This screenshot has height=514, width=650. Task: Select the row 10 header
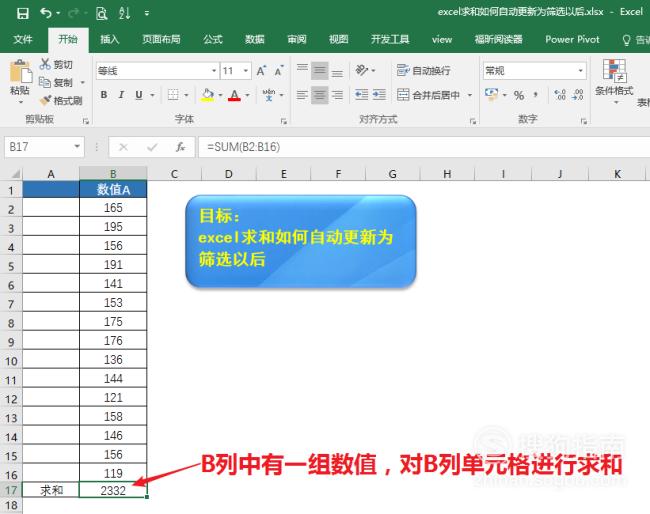click(11, 361)
